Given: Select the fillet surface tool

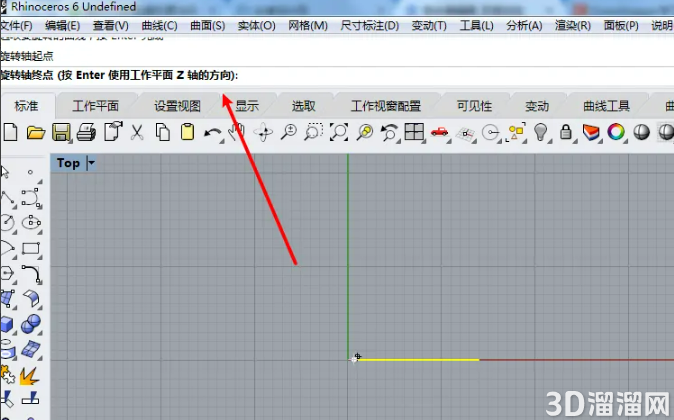Looking at the screenshot, I should tap(31, 299).
